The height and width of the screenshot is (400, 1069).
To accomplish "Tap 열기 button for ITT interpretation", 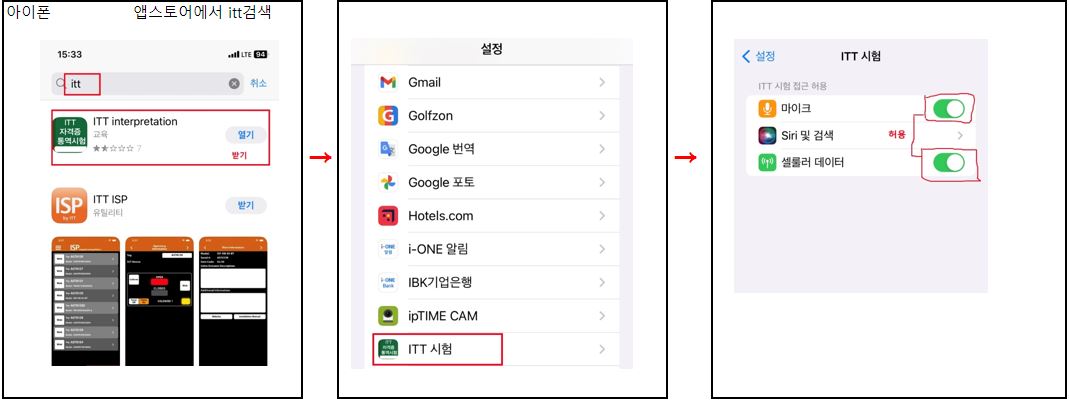I will click(x=245, y=135).
